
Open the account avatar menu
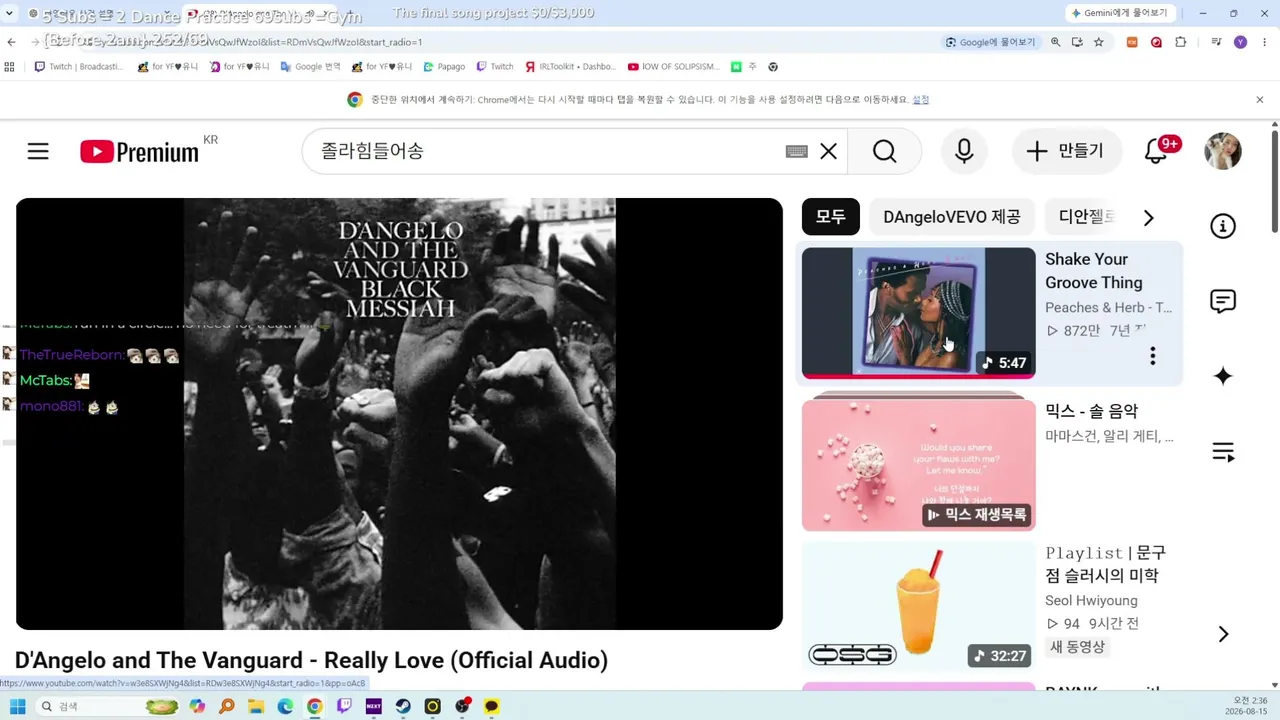pyautogui.click(x=1223, y=151)
